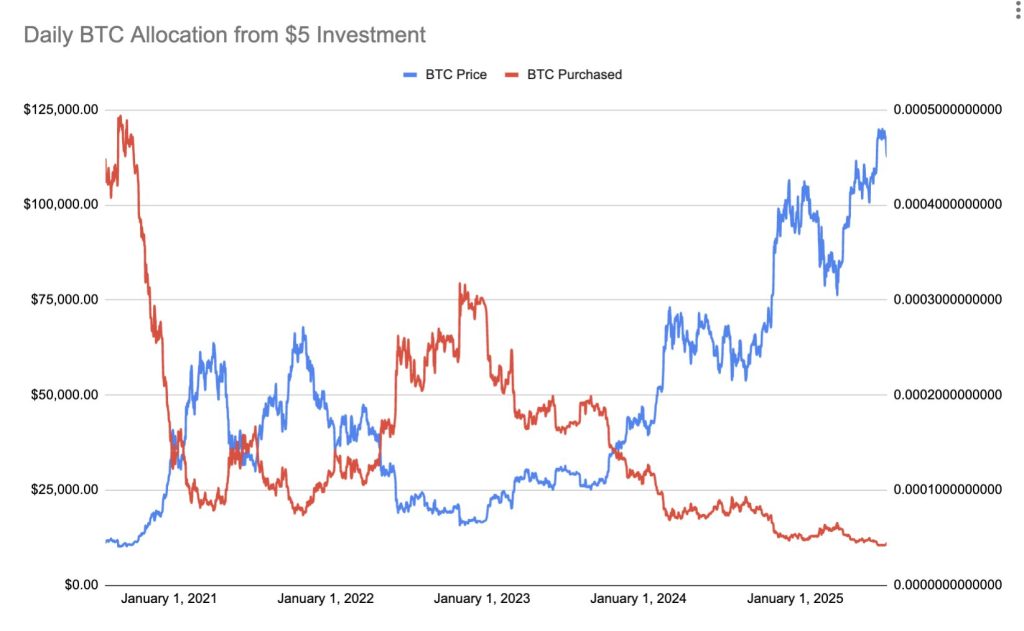Click the January 1, 2023 date label
1024x631 pixels.
482,600
